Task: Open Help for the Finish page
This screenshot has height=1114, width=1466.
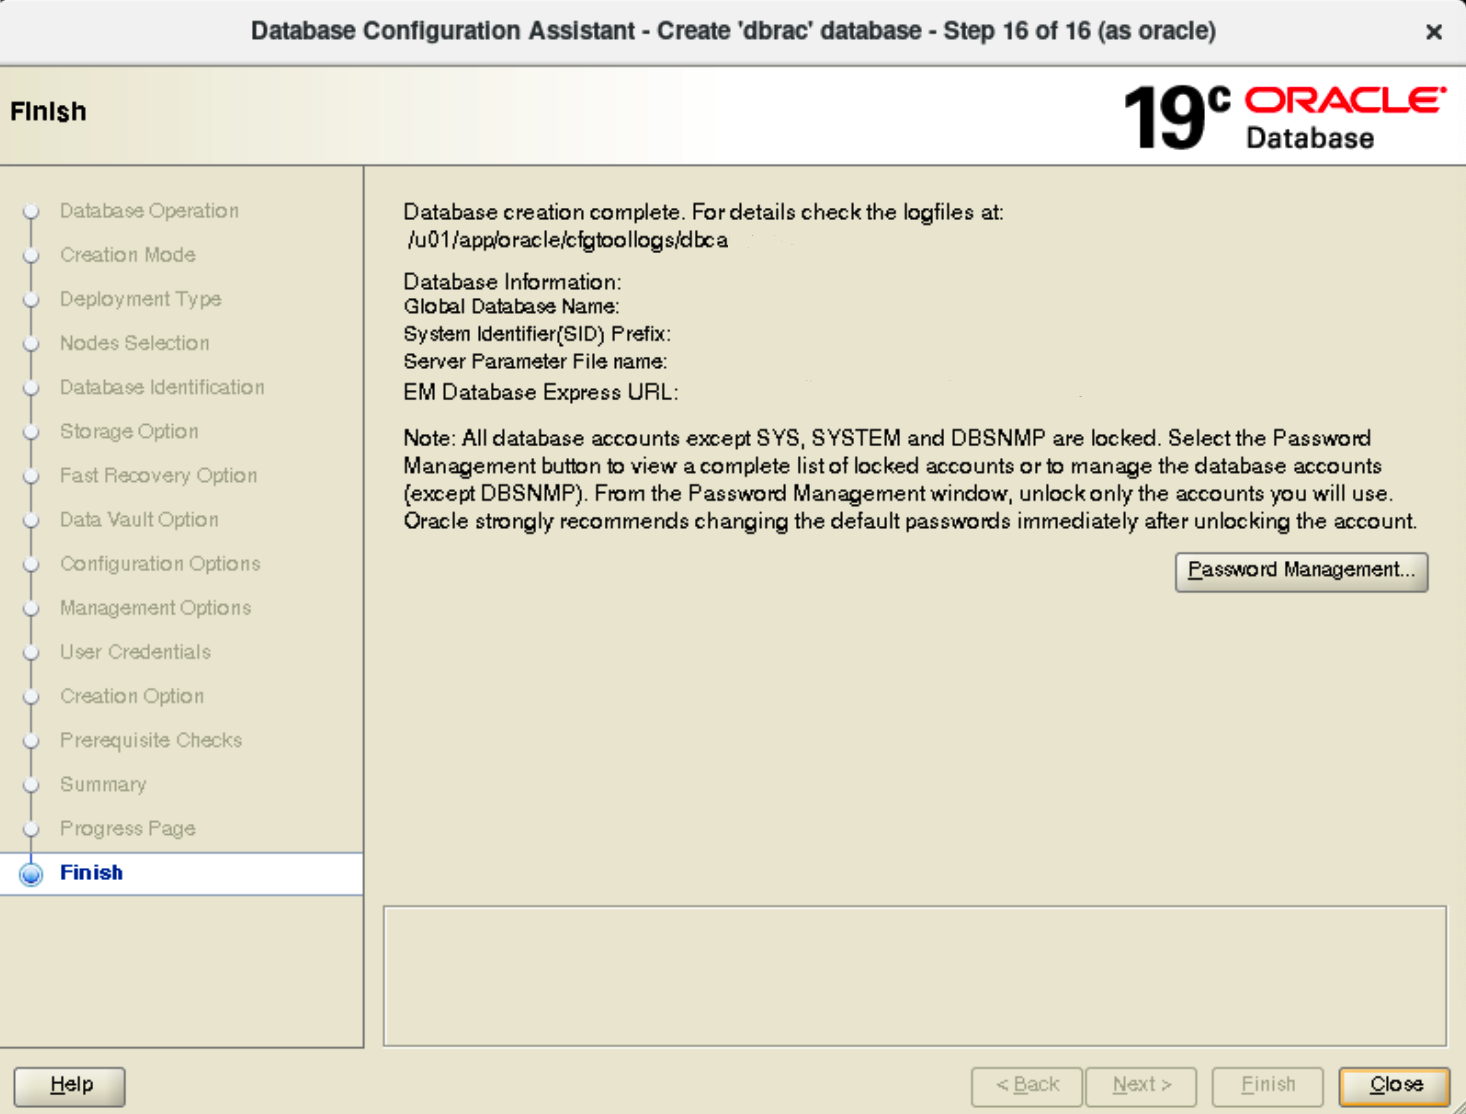Action: (70, 1085)
